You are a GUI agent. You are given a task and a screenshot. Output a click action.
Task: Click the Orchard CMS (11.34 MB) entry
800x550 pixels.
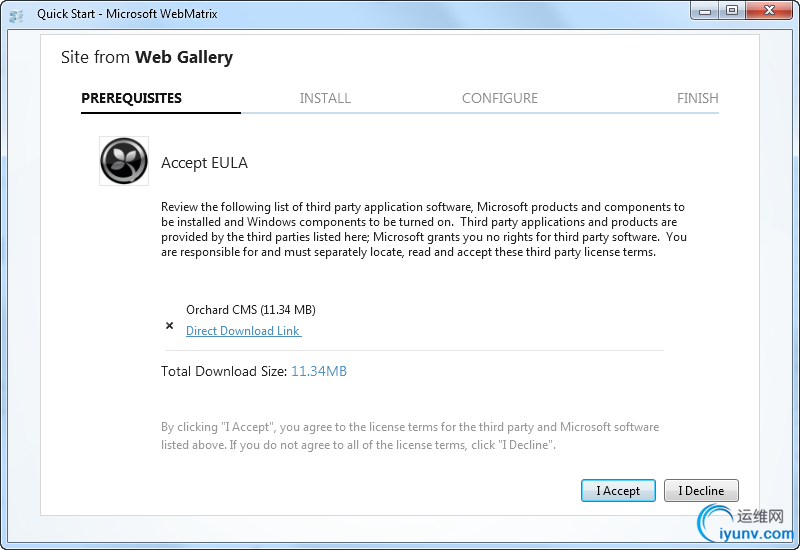click(251, 310)
